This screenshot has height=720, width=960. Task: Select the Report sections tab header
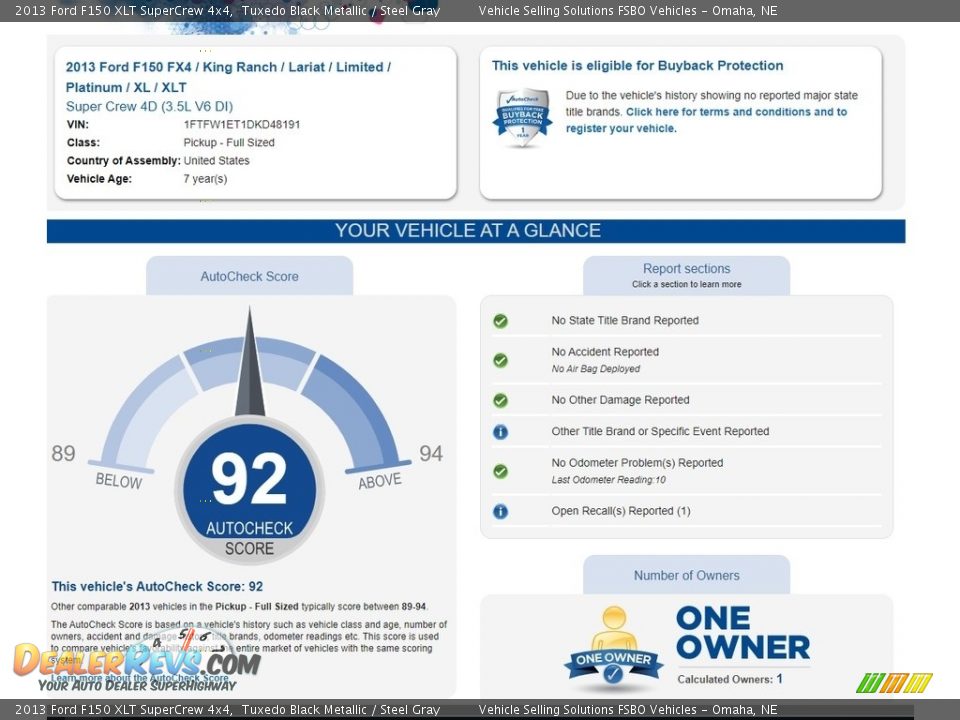tap(686, 275)
